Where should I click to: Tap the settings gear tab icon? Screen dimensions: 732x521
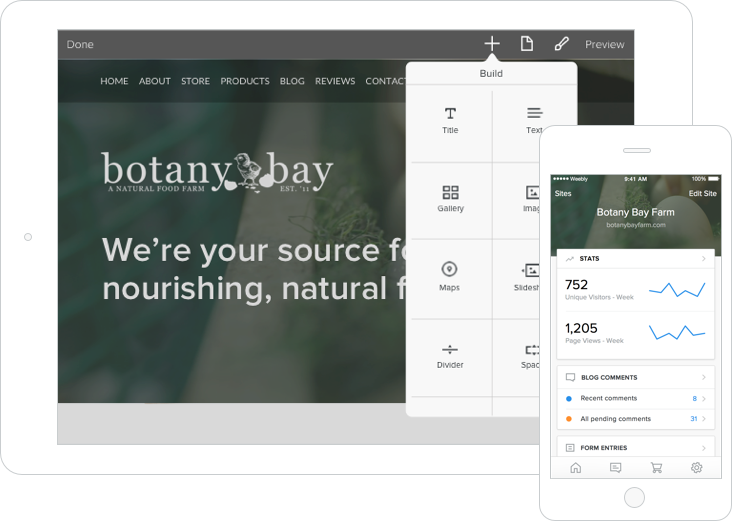697,467
